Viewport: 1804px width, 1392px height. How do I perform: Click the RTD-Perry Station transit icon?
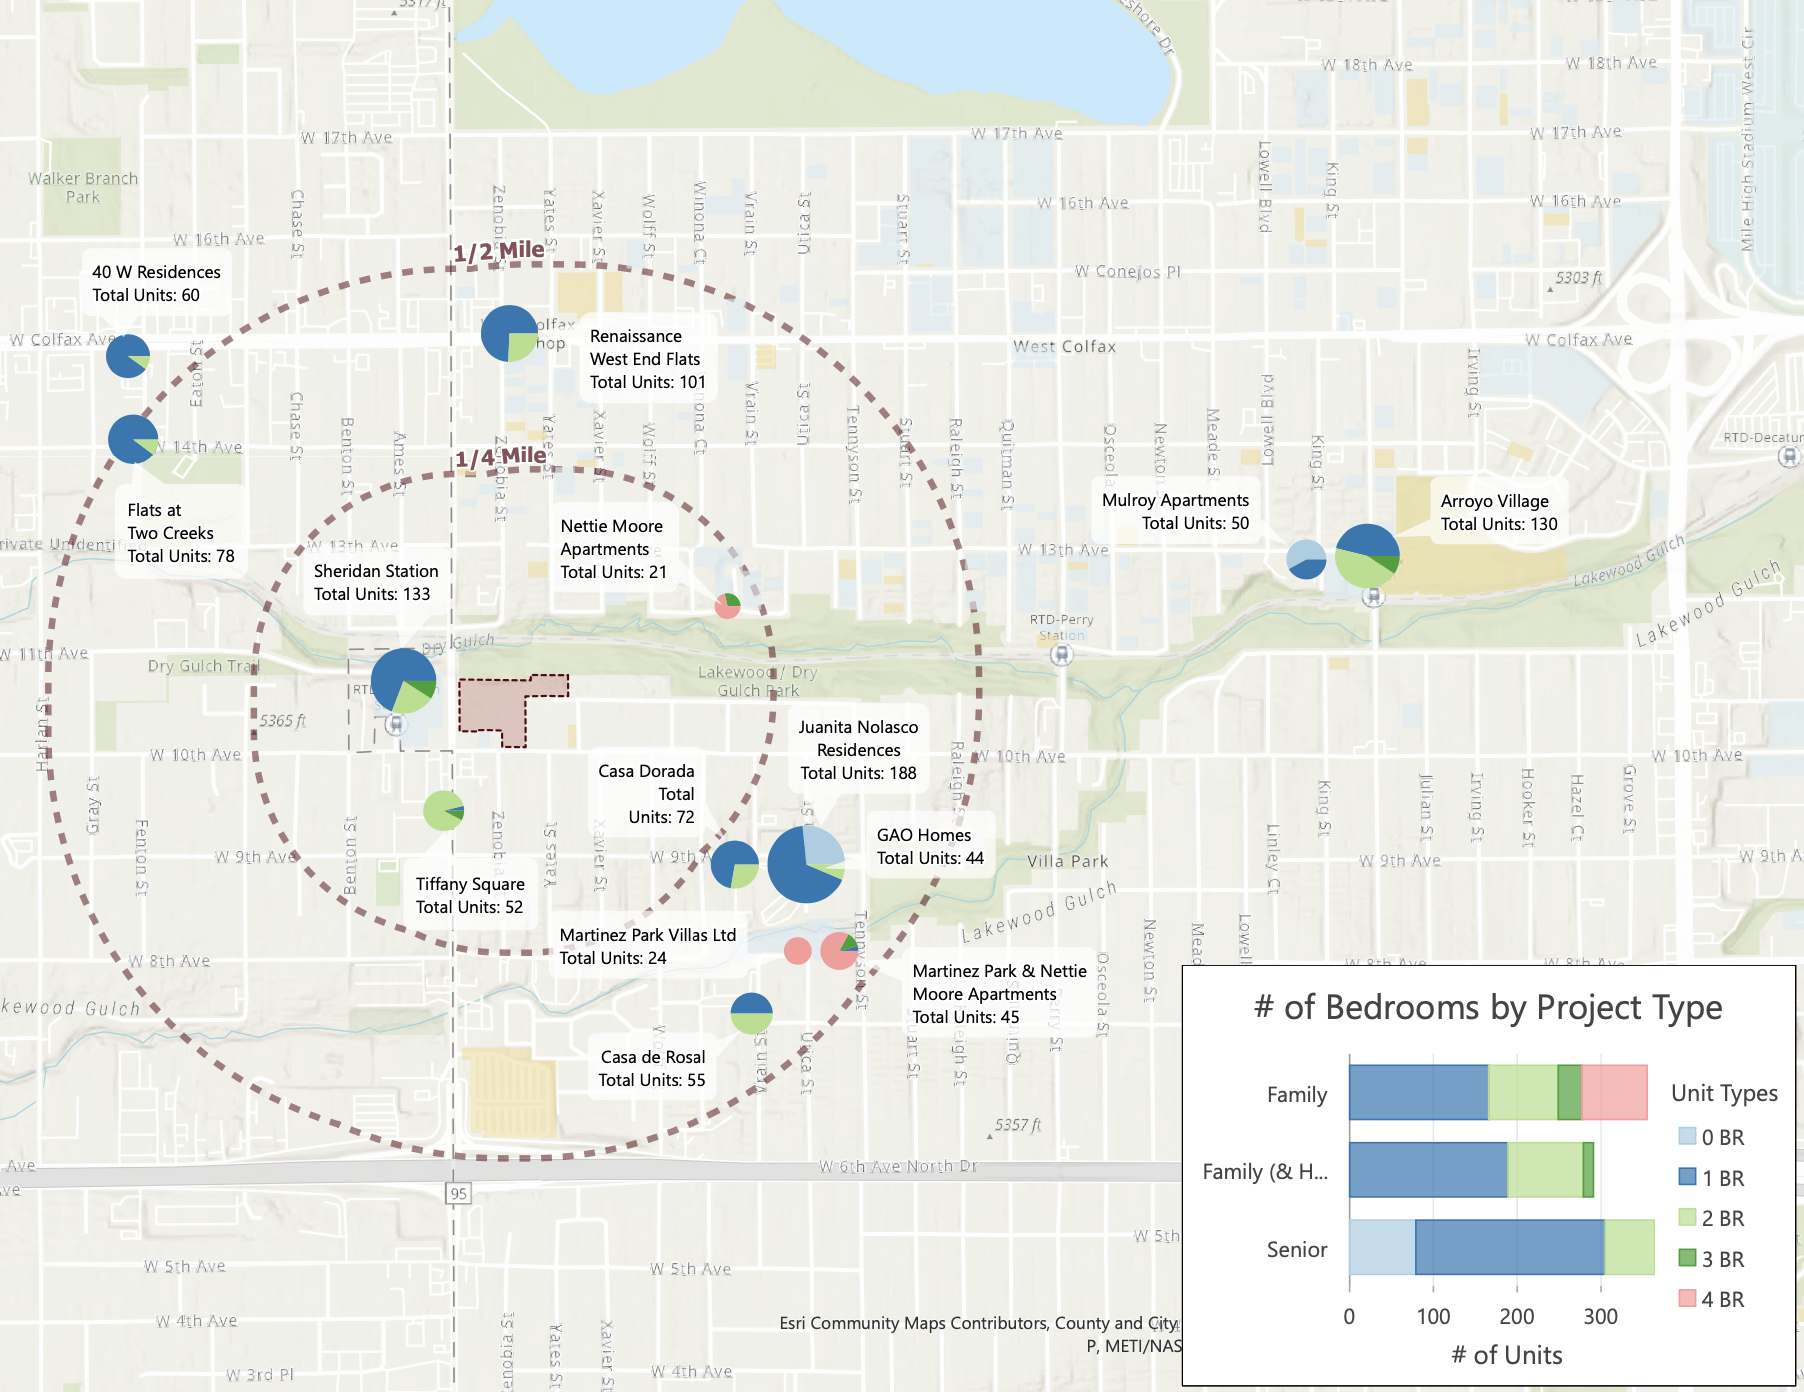pos(1062,655)
